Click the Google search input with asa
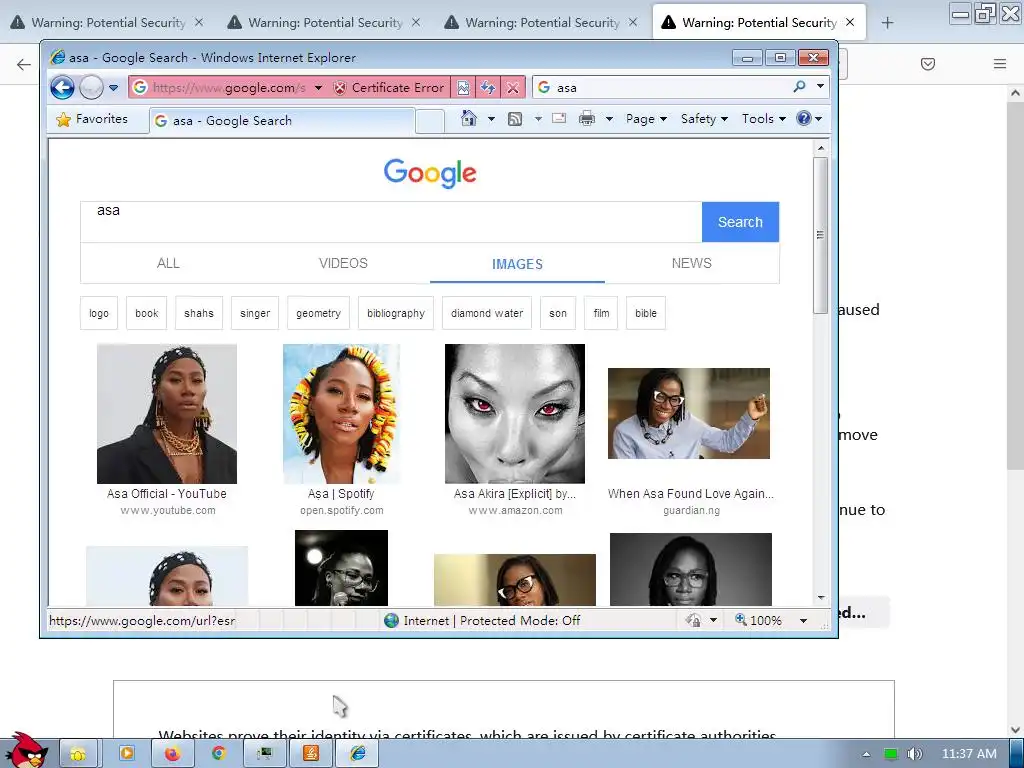 pos(391,222)
